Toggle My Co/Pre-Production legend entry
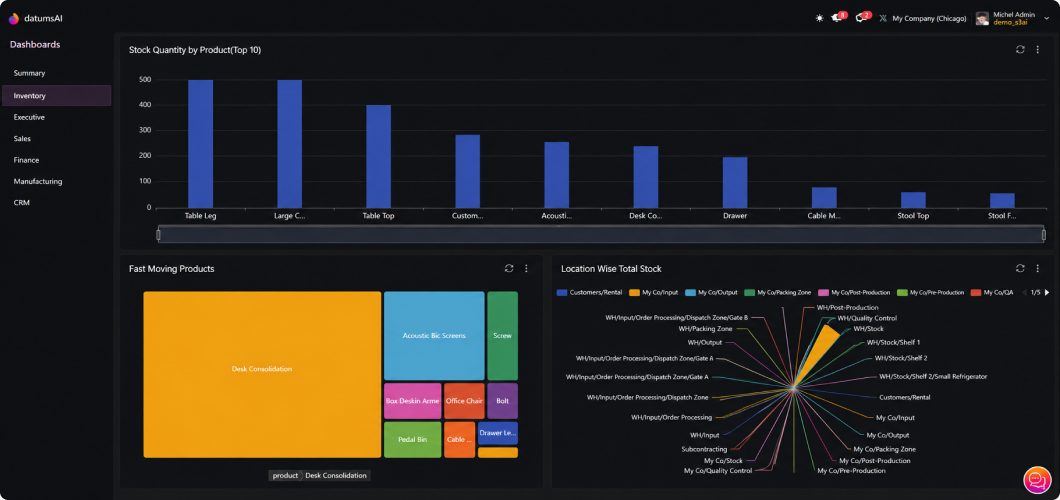Image resolution: width=1060 pixels, height=500 pixels. [930, 293]
